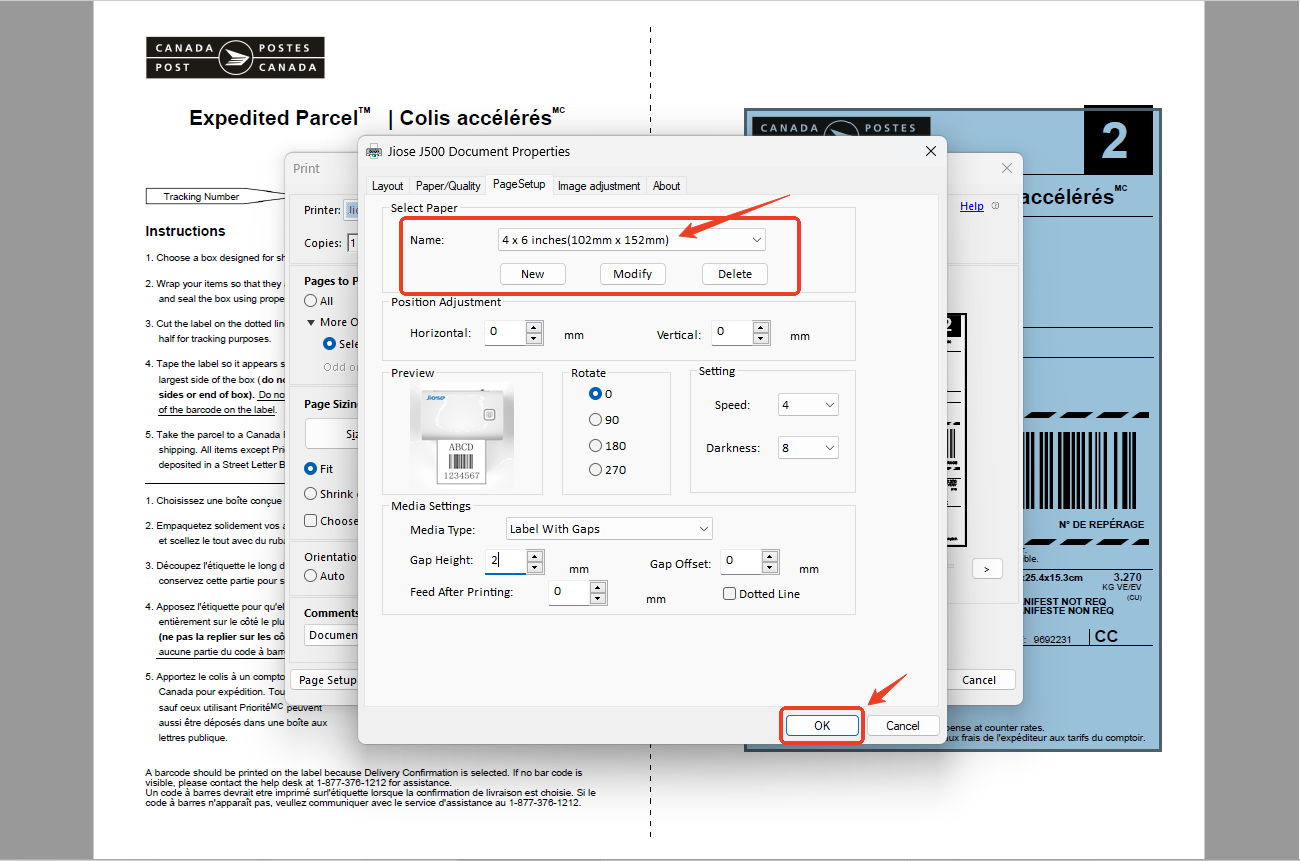
Task: Decrease the Vertical position value
Action: point(762,339)
